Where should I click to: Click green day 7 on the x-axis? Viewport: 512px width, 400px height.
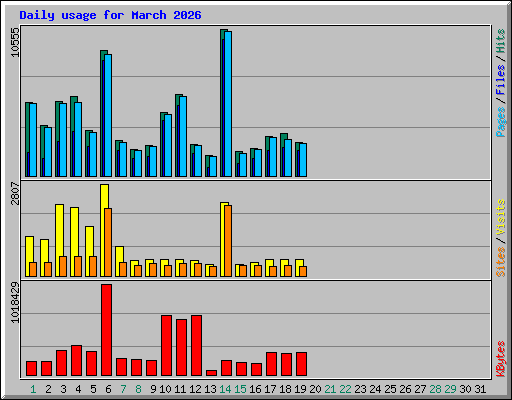coord(123,389)
